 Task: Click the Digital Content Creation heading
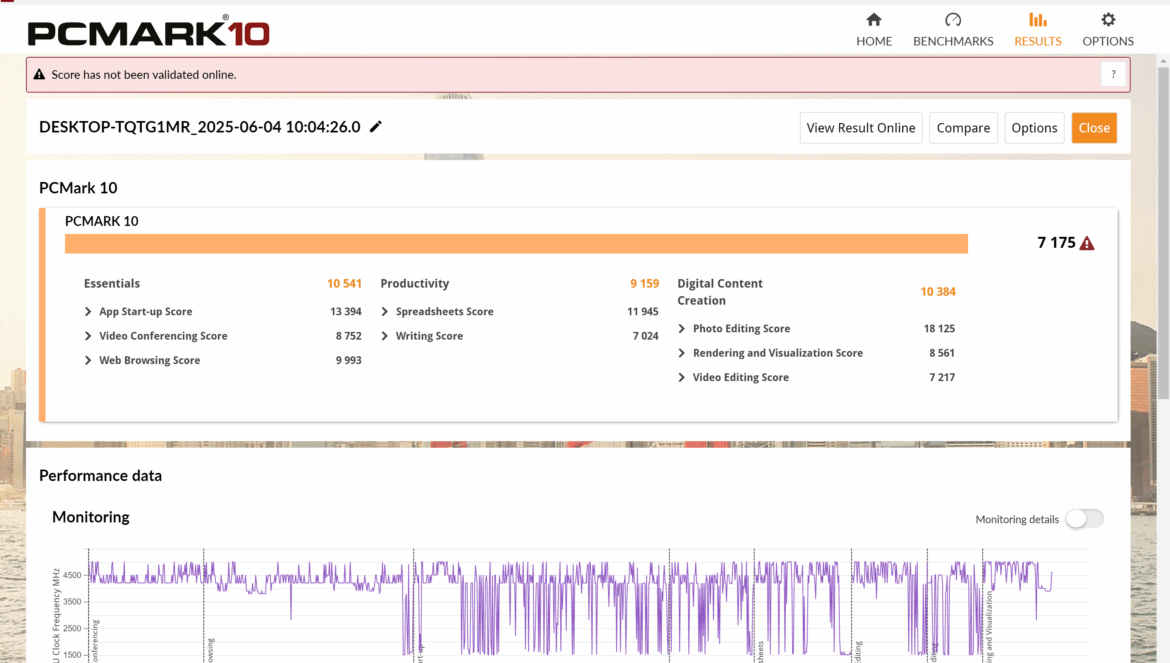pyautogui.click(x=720, y=292)
